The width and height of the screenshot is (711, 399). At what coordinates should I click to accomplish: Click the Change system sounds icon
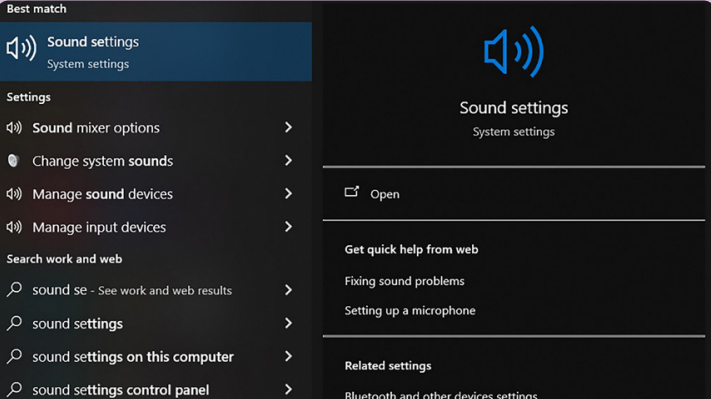click(14, 161)
